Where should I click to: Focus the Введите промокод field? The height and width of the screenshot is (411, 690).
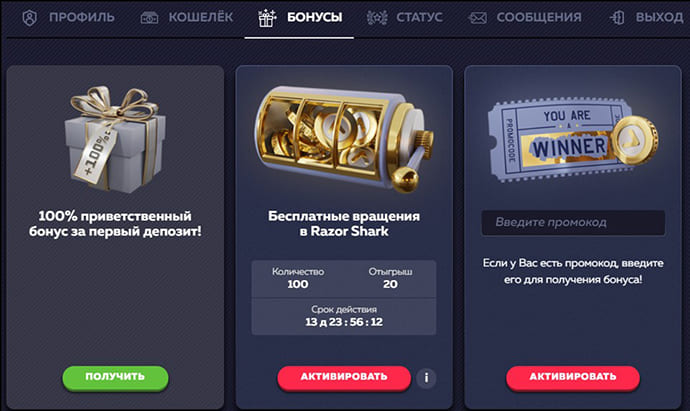coord(573,223)
